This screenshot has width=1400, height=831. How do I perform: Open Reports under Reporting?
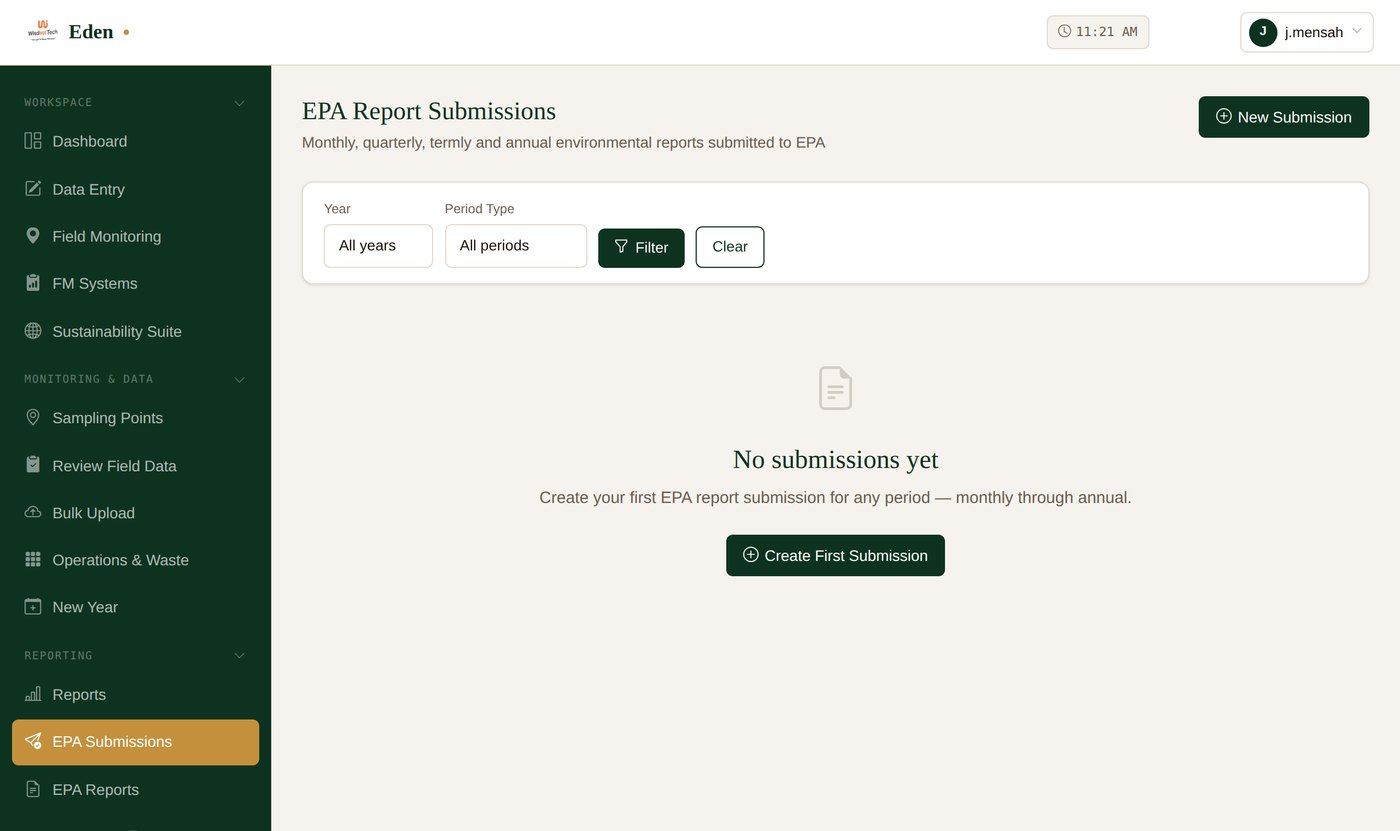(x=135, y=694)
